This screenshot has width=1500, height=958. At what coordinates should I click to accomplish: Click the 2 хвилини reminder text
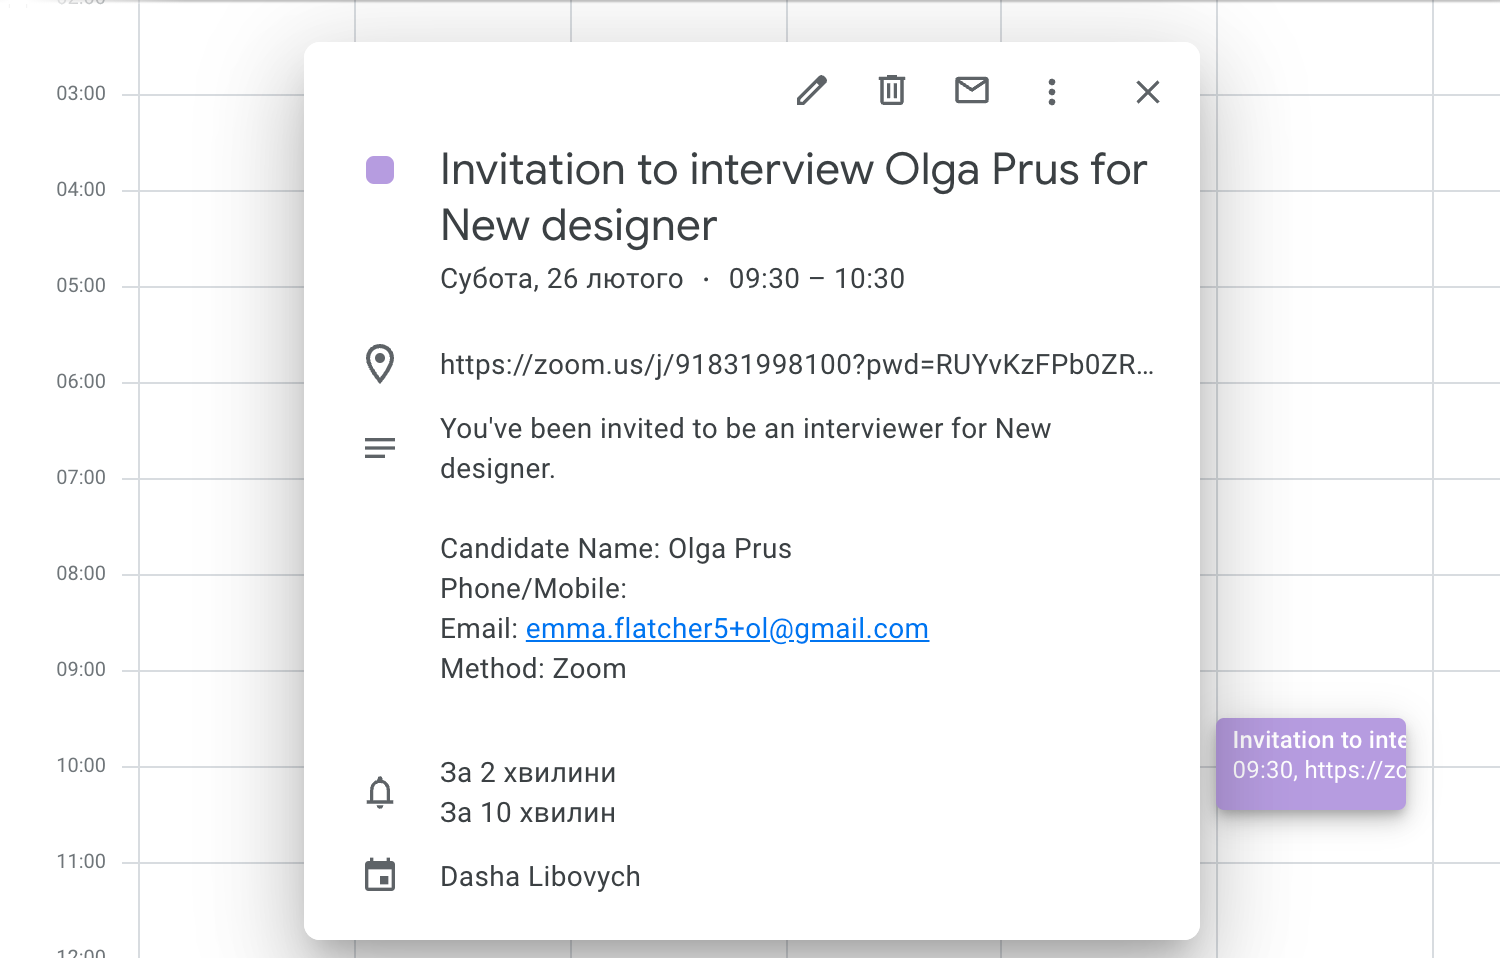(528, 773)
